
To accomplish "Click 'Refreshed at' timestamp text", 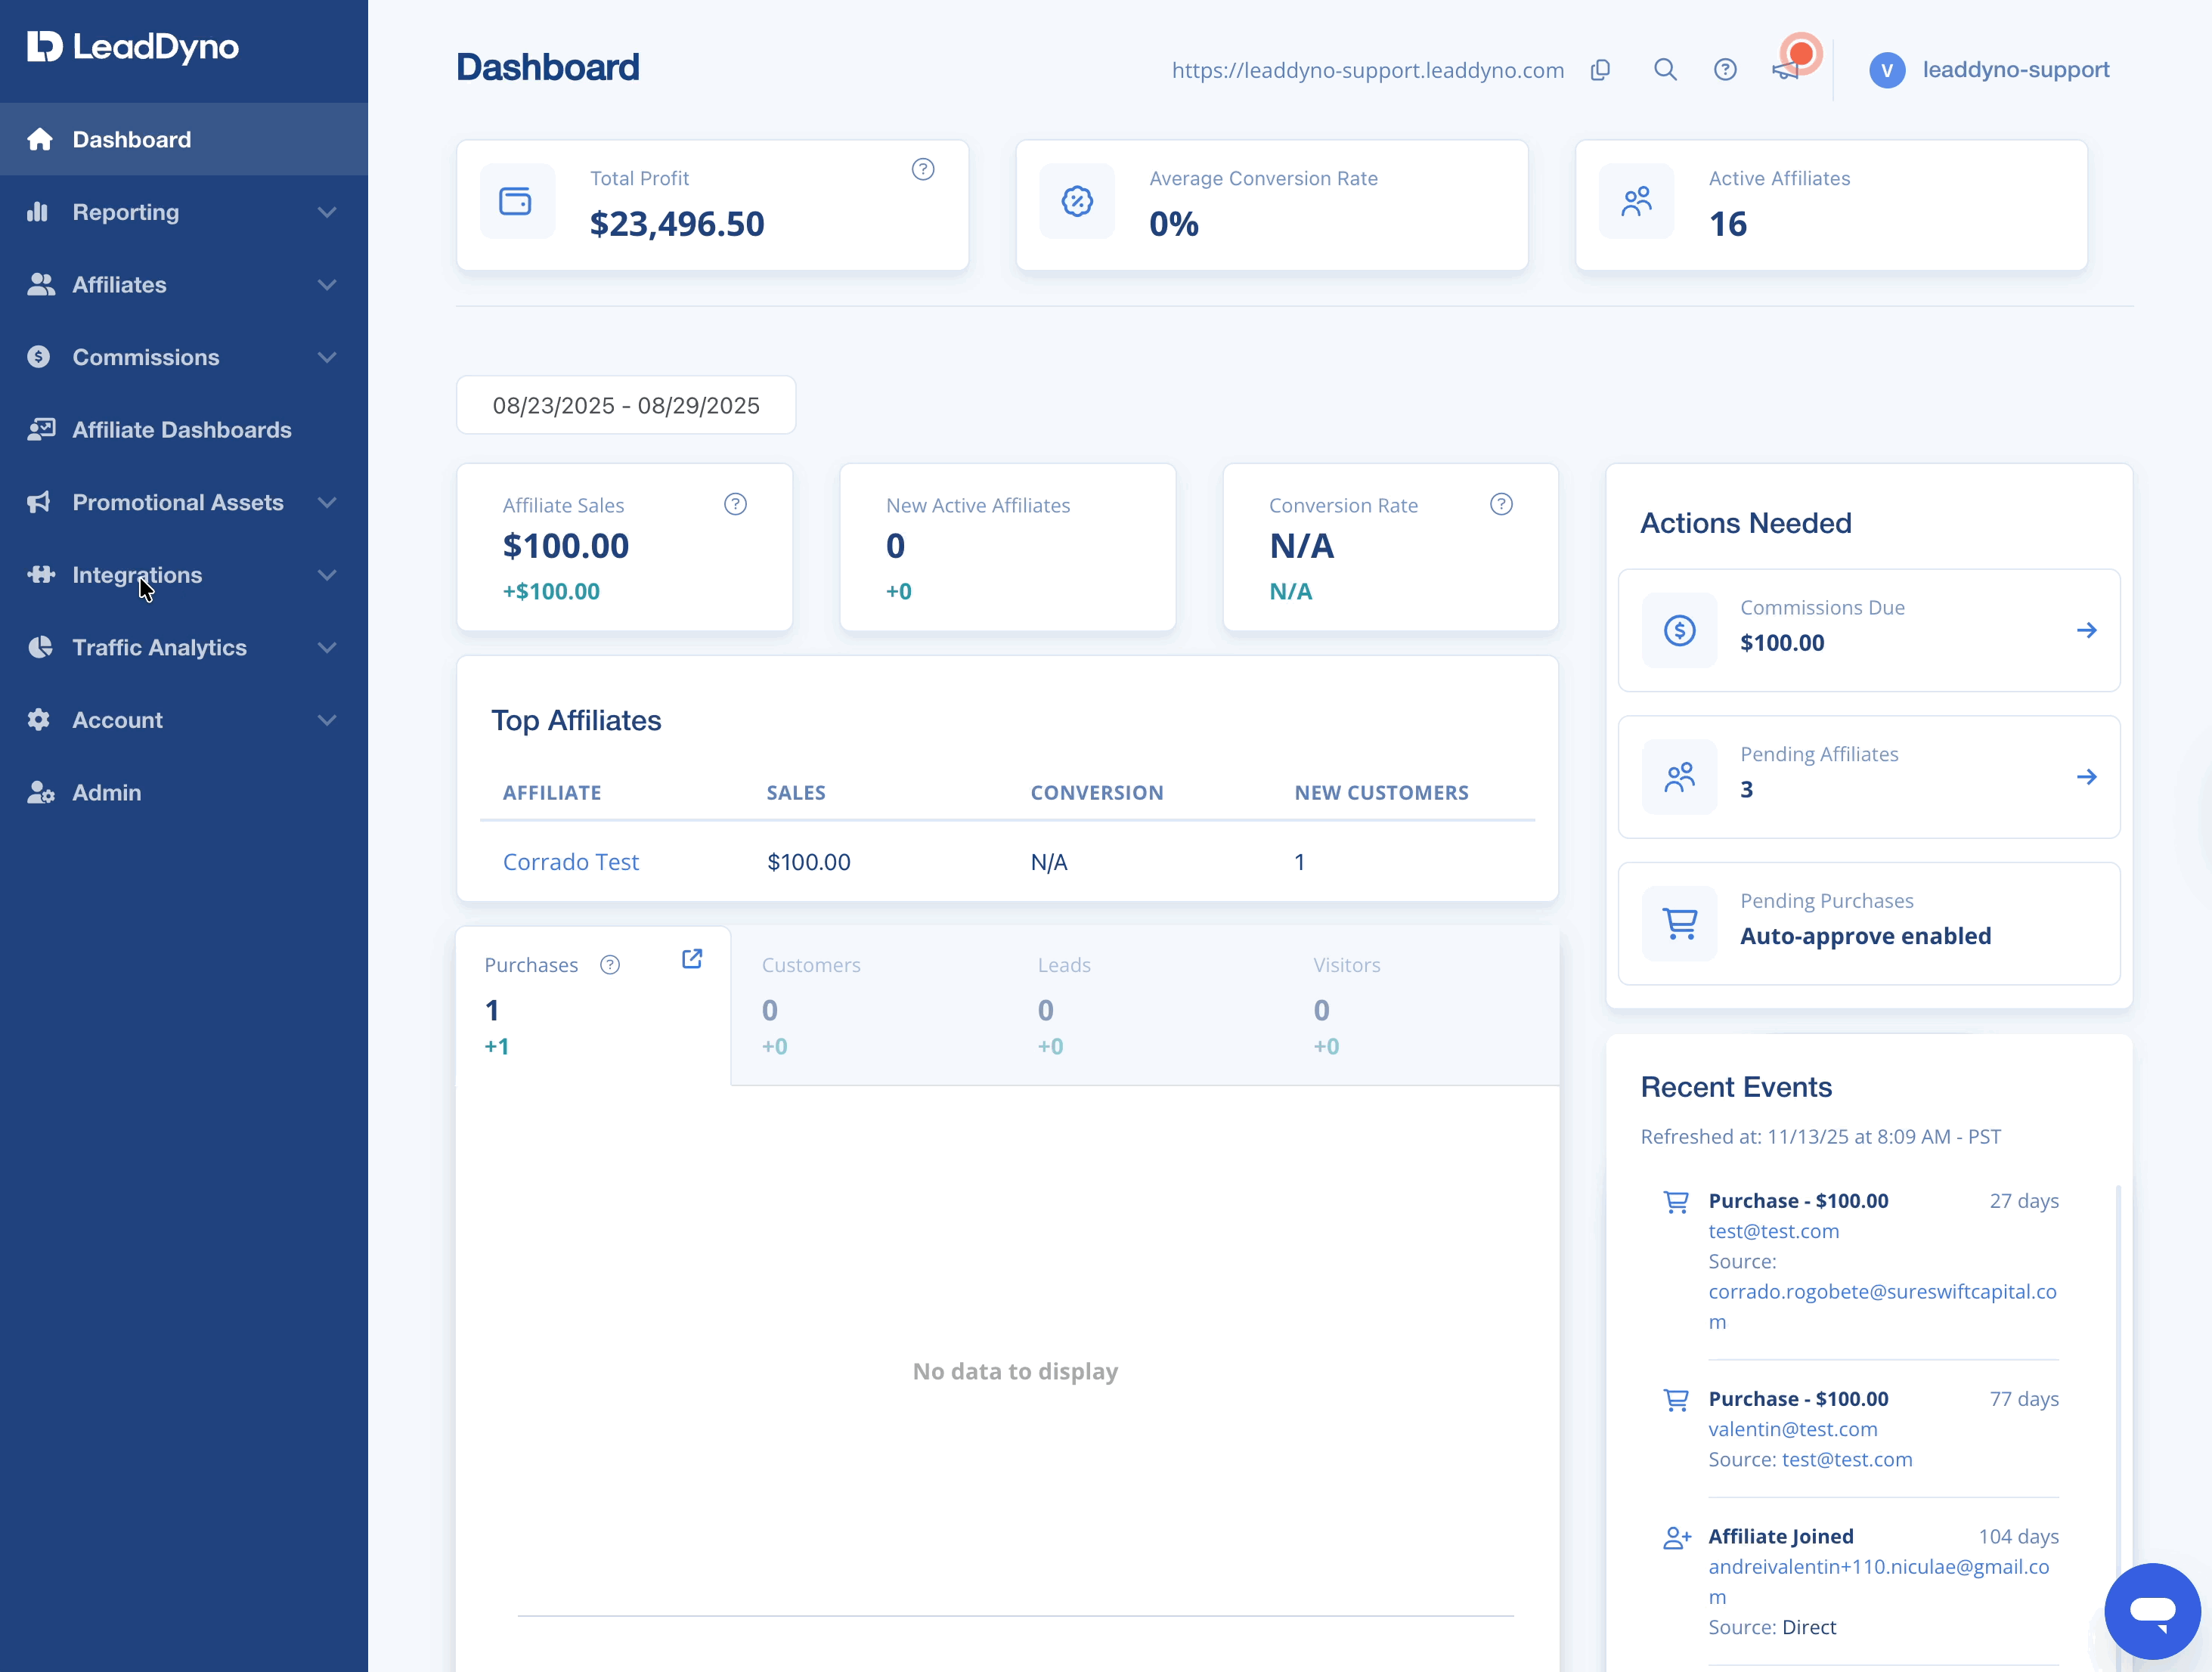I will [1821, 1137].
